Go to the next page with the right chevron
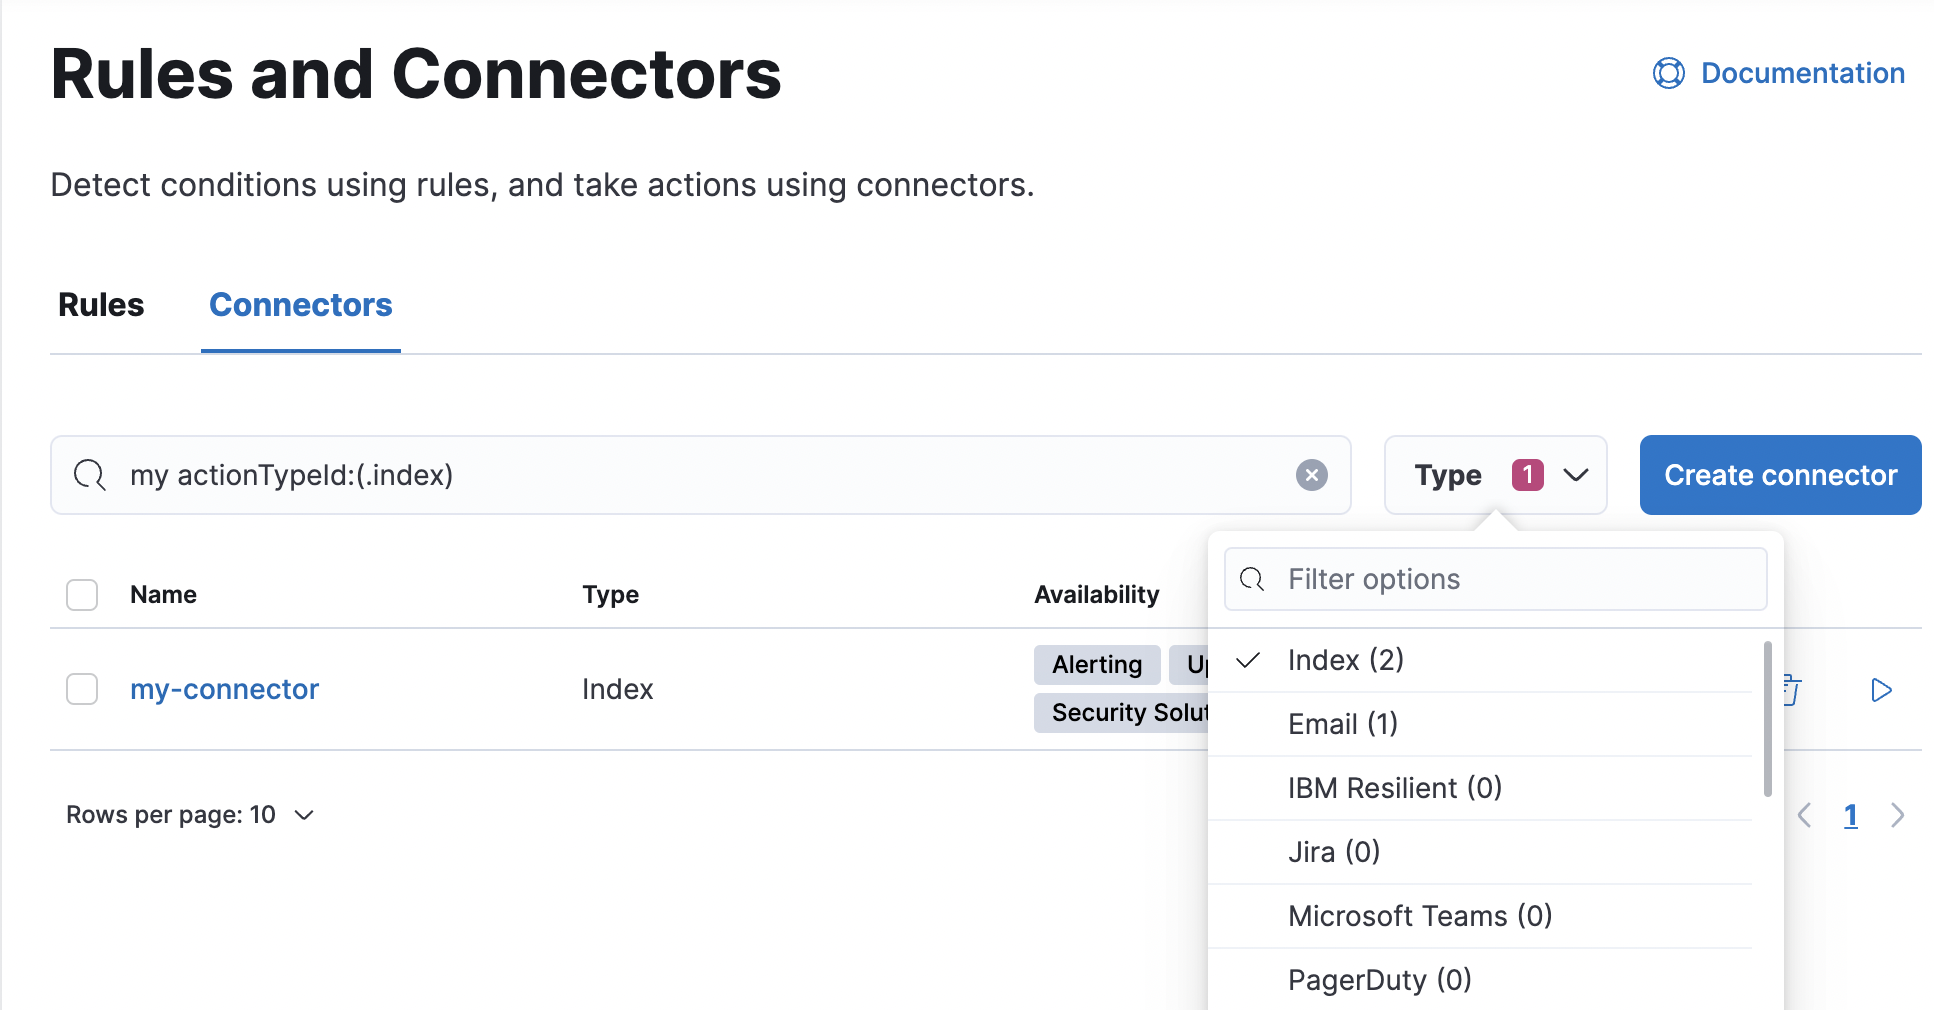Image resolution: width=1934 pixels, height=1010 pixels. coord(1899,815)
